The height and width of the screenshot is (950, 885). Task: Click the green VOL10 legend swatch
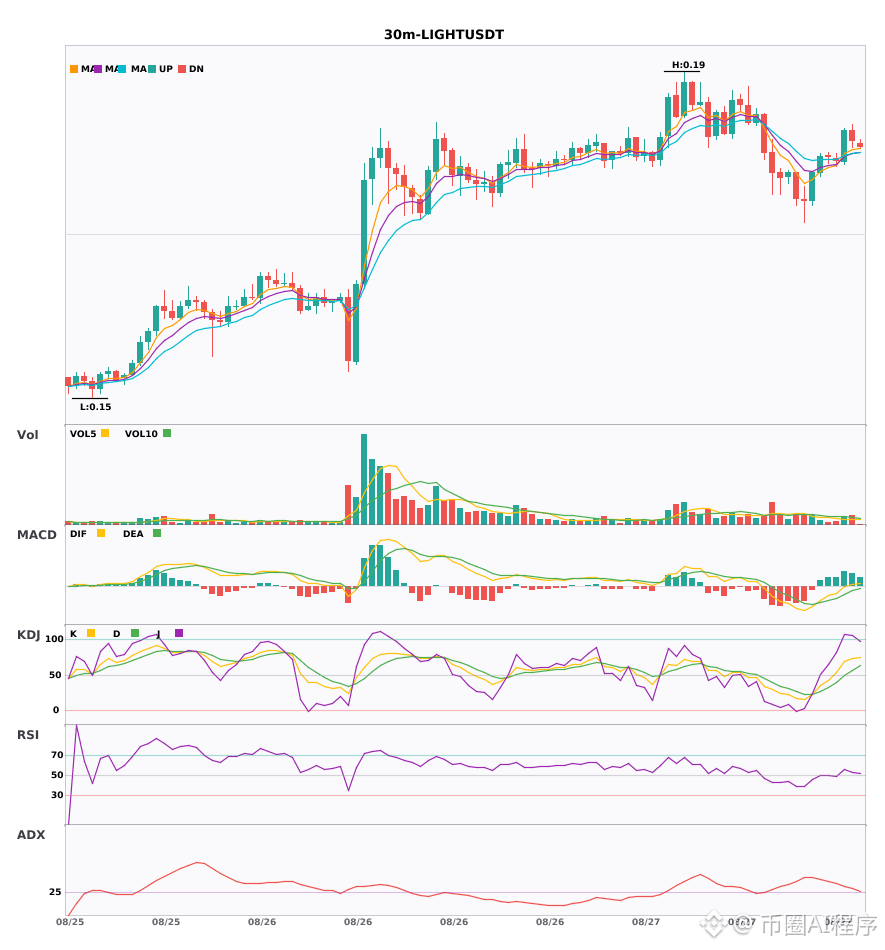point(167,433)
